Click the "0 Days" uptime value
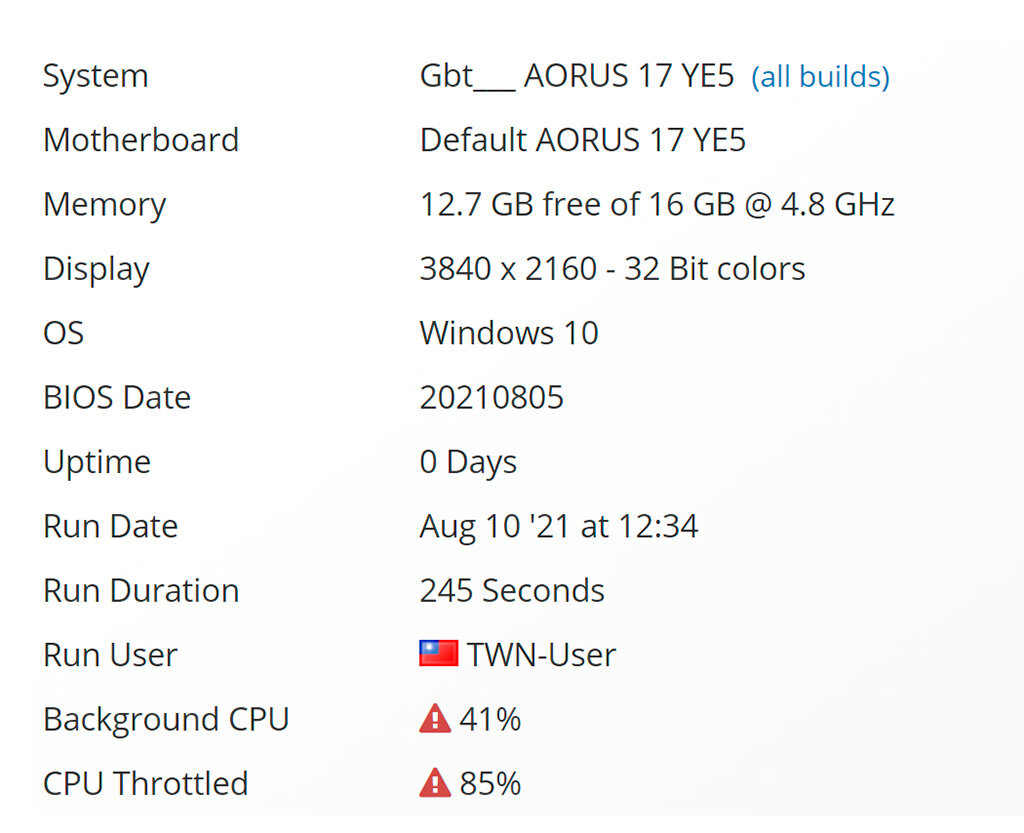1024x833 pixels. [468, 462]
